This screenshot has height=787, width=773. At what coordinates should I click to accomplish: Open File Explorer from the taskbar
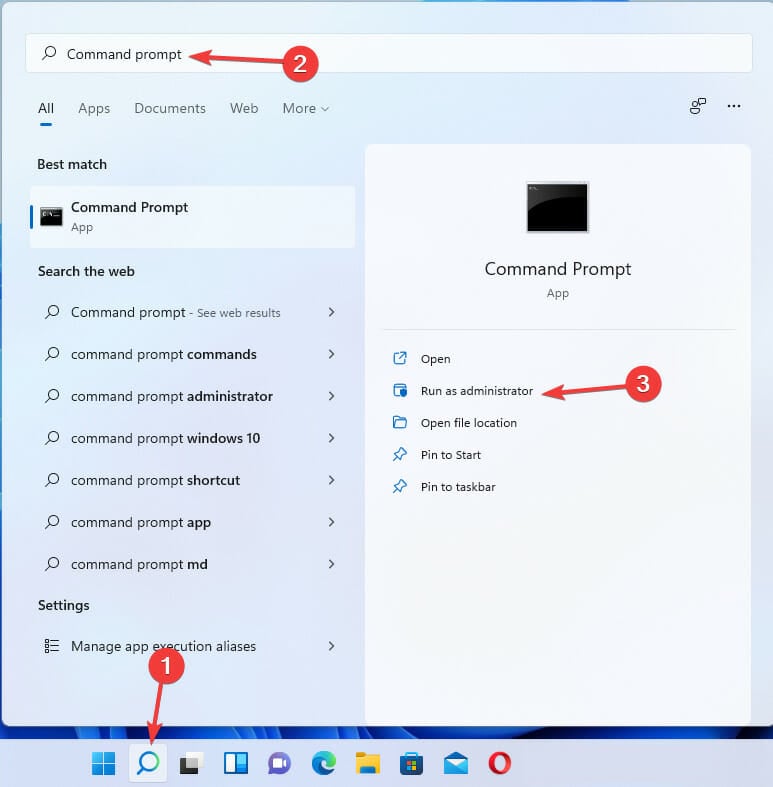point(368,763)
